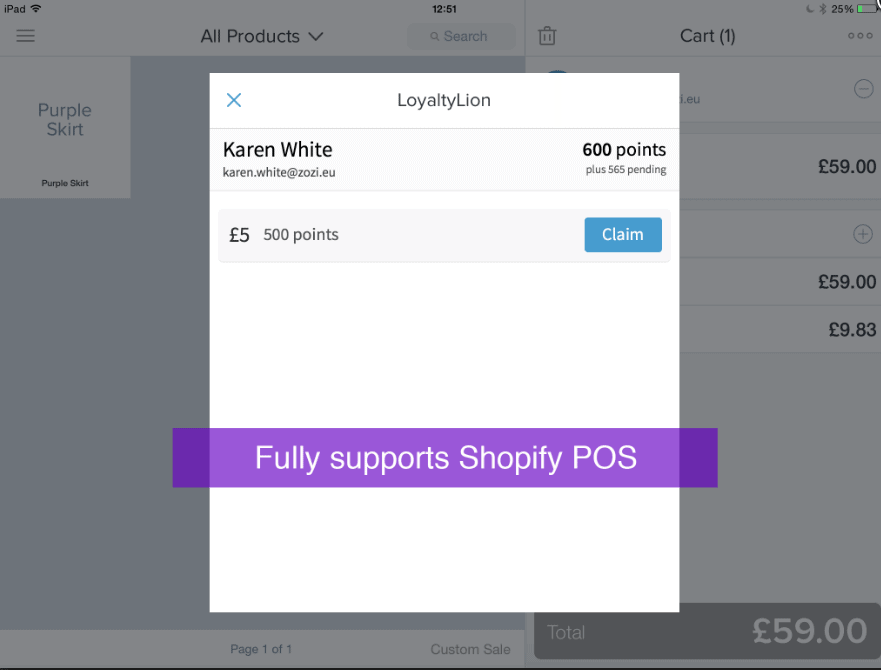Image resolution: width=881 pixels, height=670 pixels.
Task: Click the Cart (1) header title
Action: [707, 36]
